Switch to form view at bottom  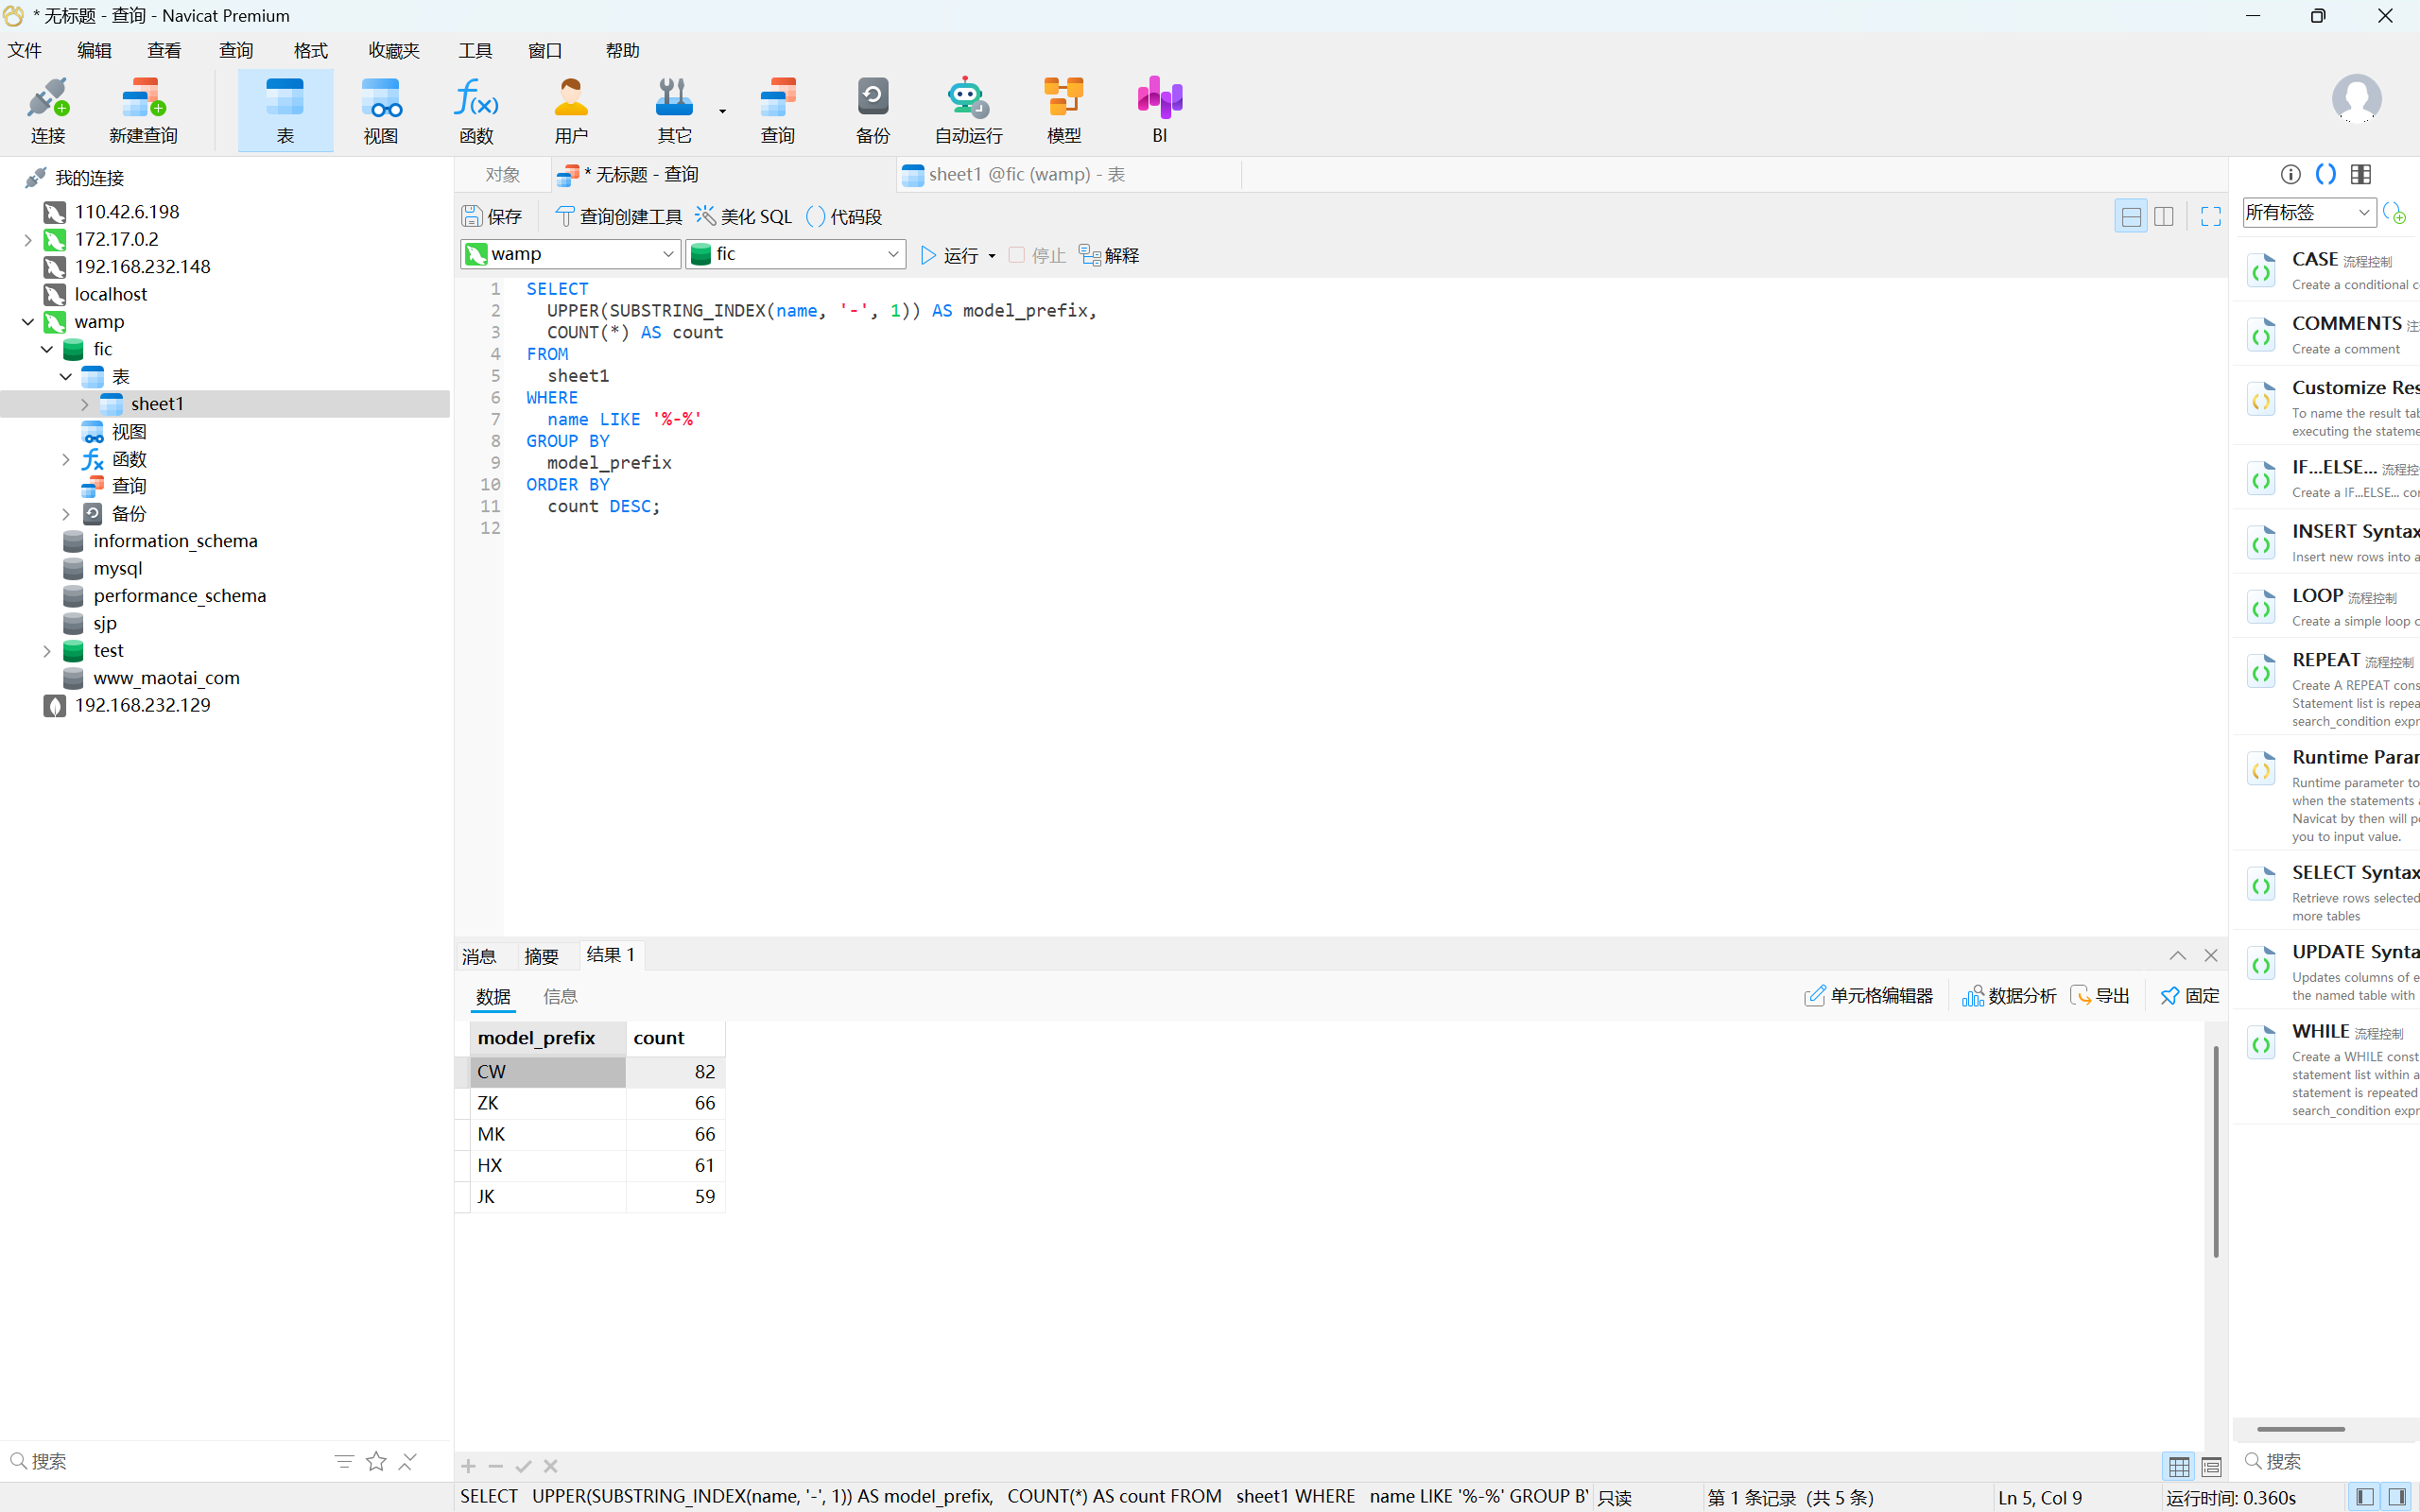click(2211, 1467)
